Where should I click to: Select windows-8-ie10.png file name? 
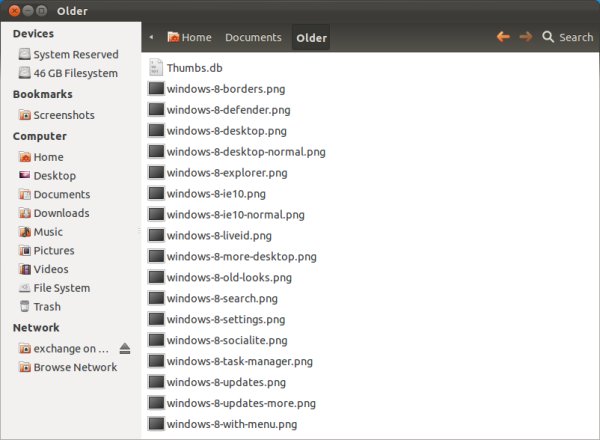(x=216, y=194)
